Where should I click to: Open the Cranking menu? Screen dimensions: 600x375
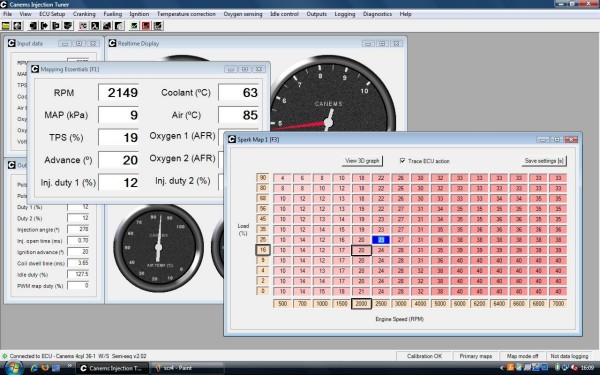click(84, 14)
